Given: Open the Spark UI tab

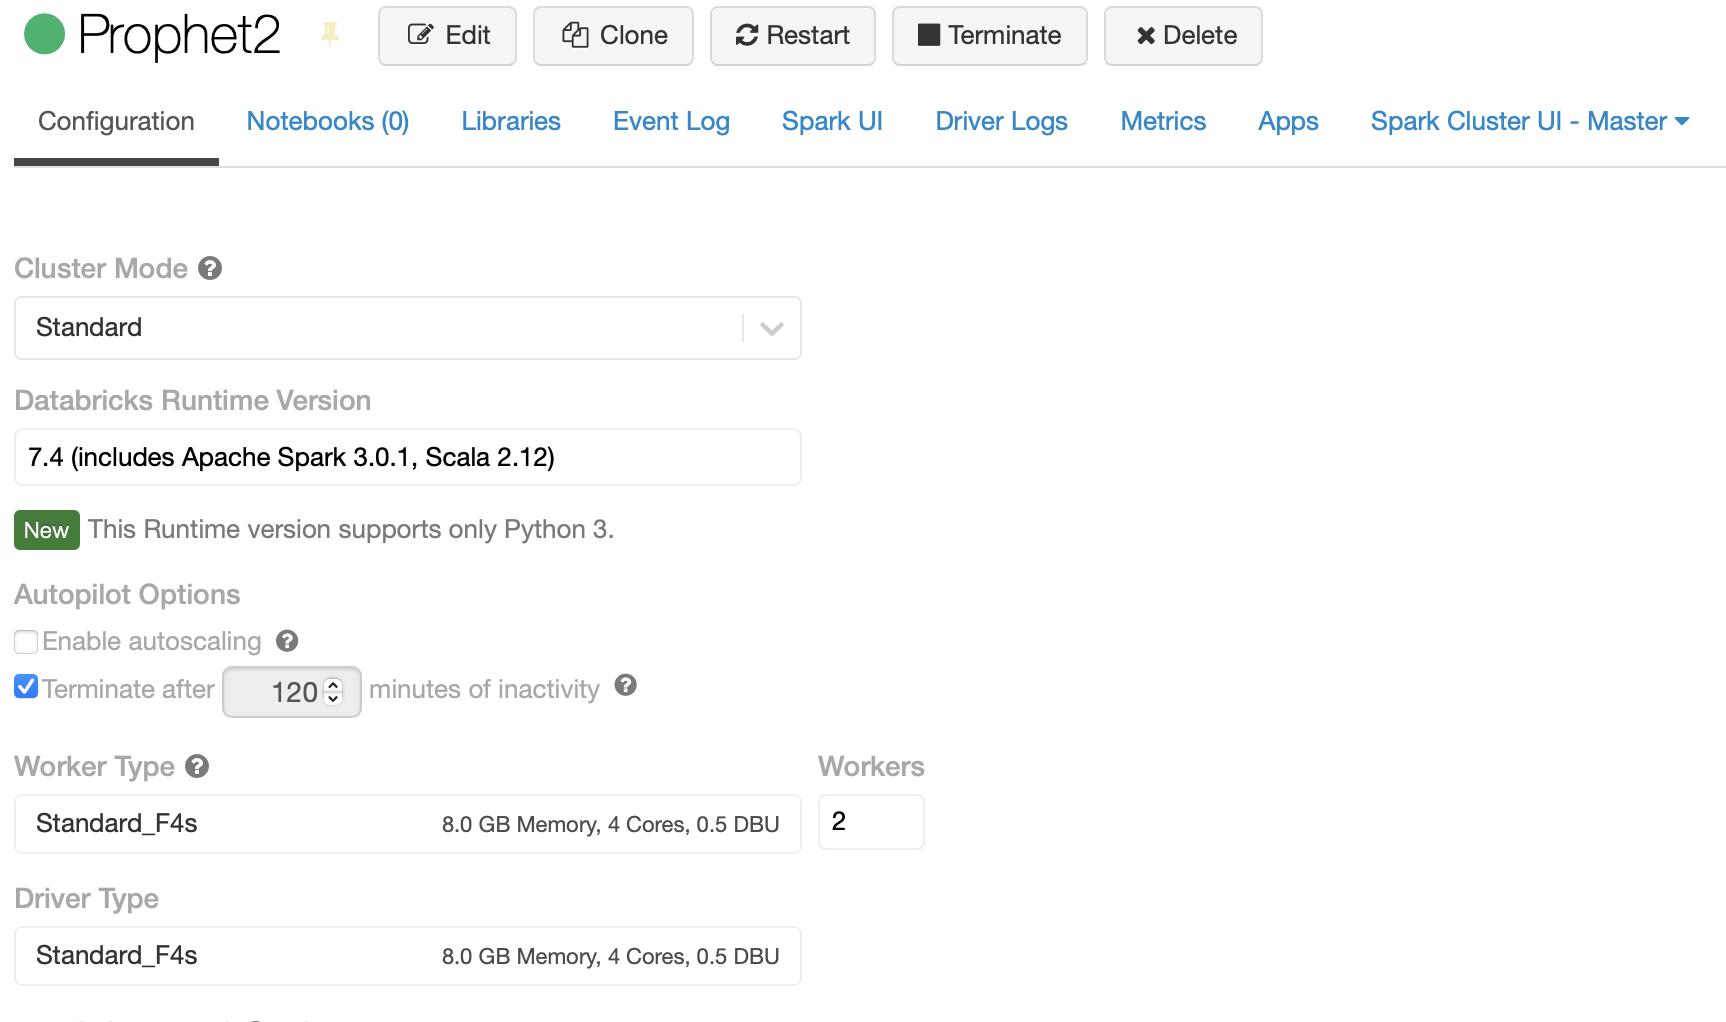Looking at the screenshot, I should pyautogui.click(x=832, y=121).
